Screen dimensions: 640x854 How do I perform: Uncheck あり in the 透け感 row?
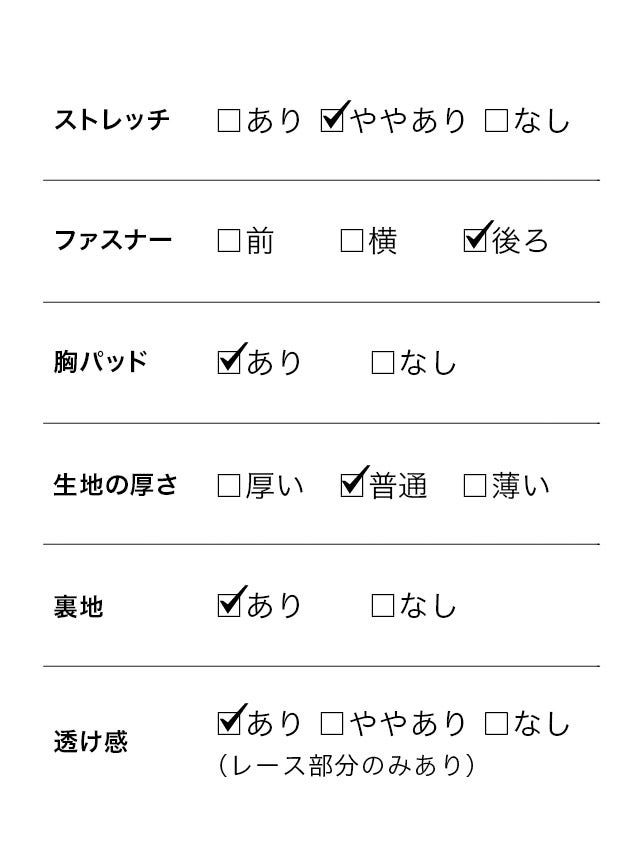click(229, 722)
